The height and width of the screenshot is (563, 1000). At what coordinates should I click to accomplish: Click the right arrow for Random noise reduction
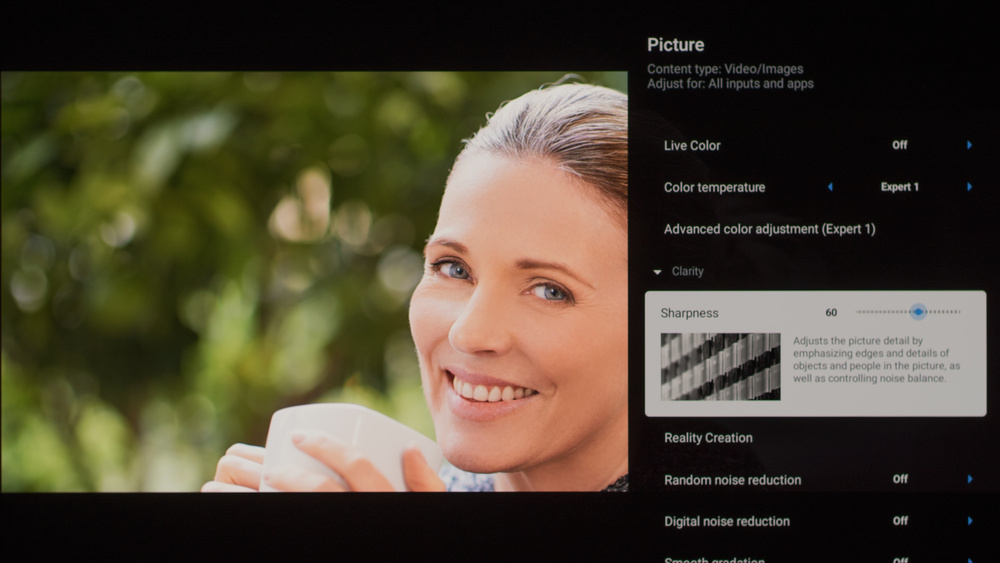point(970,479)
